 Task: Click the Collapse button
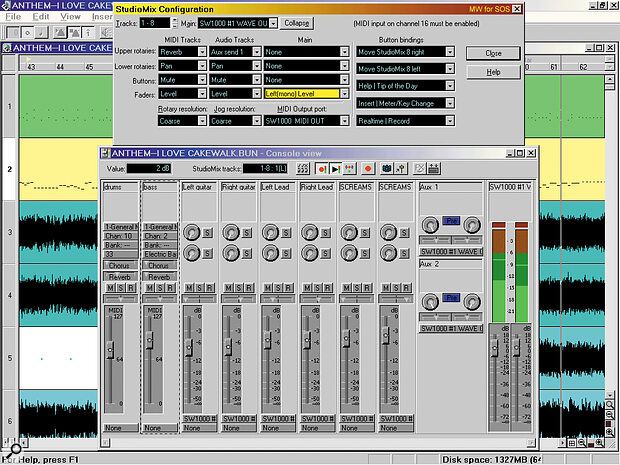pos(297,23)
